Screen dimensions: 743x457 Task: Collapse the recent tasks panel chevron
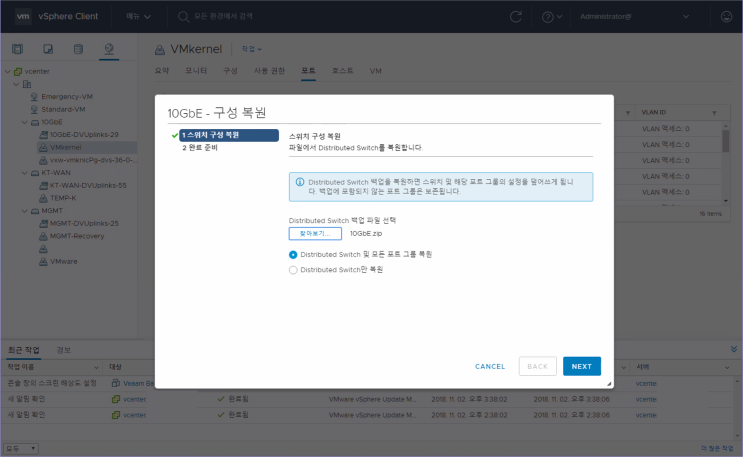click(734, 349)
